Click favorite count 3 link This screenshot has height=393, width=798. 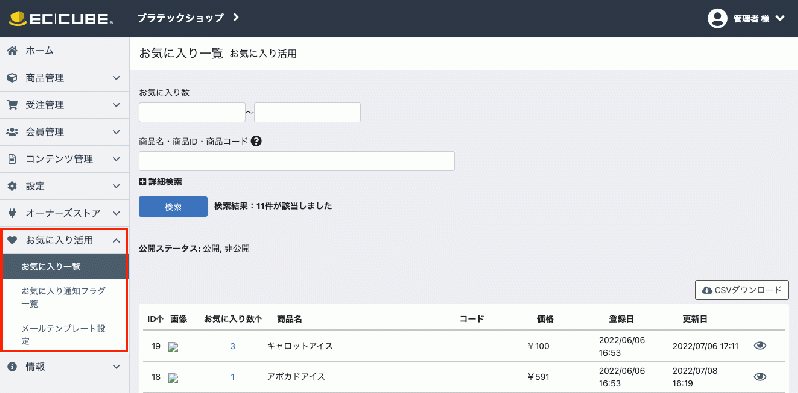click(233, 346)
